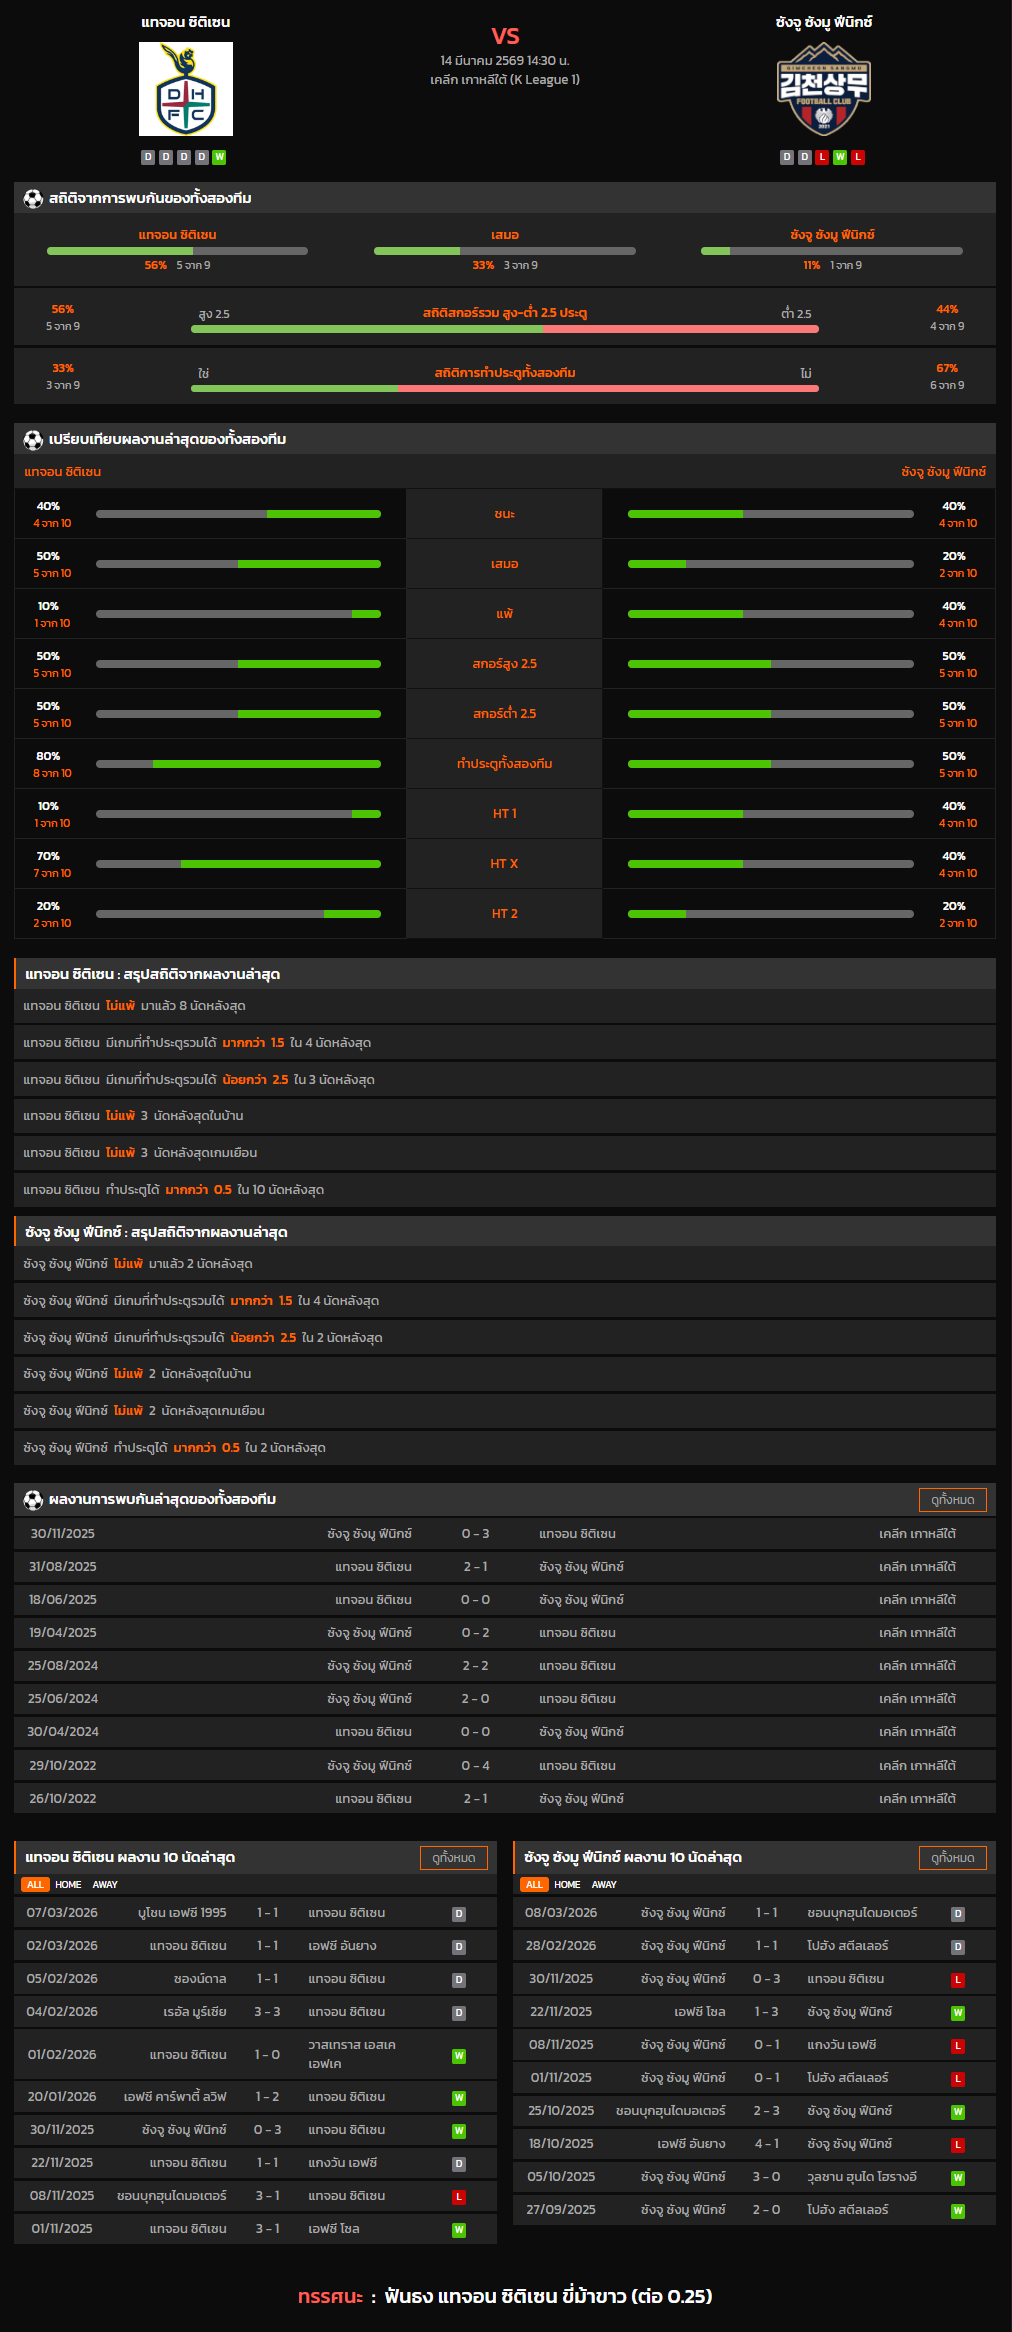
Task: Click the เคลีก เกาหลีใต้ (K League 1) league link
Action: (505, 79)
